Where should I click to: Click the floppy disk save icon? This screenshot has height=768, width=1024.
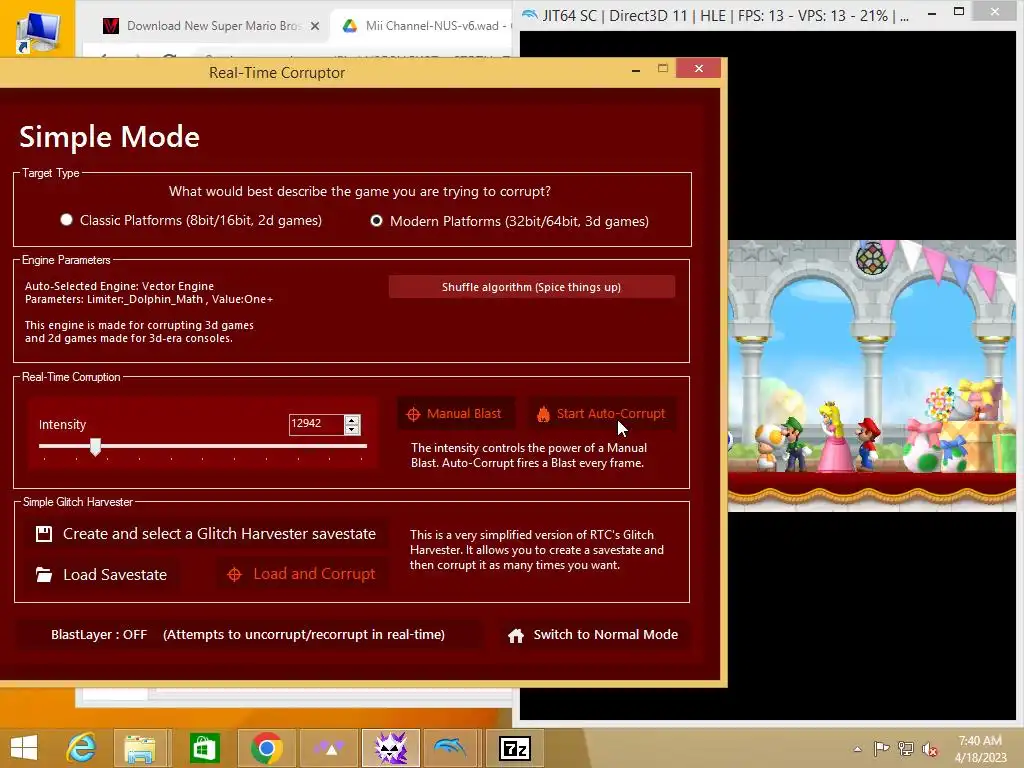pyautogui.click(x=44, y=534)
